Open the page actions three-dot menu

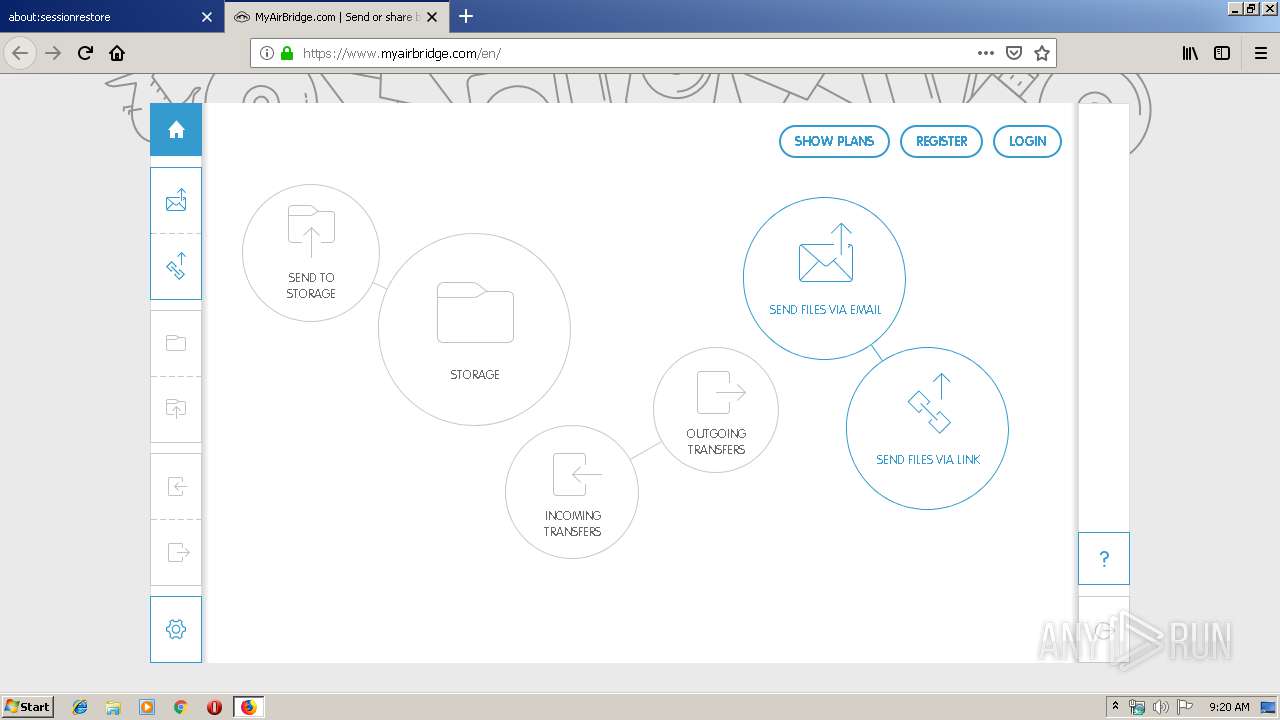[986, 53]
